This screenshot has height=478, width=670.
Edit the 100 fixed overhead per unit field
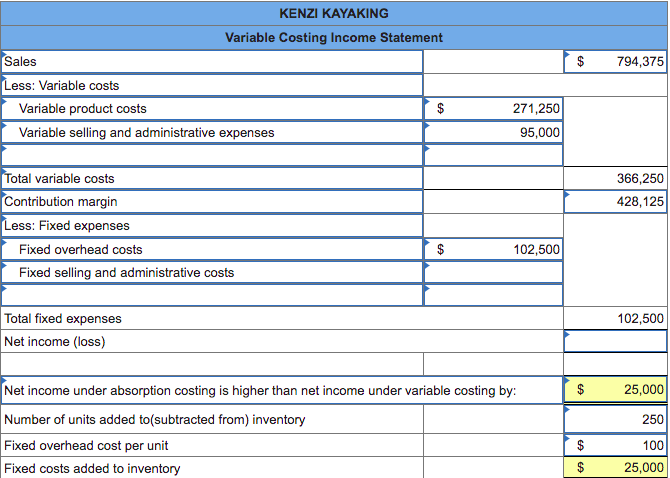pyautogui.click(x=615, y=446)
